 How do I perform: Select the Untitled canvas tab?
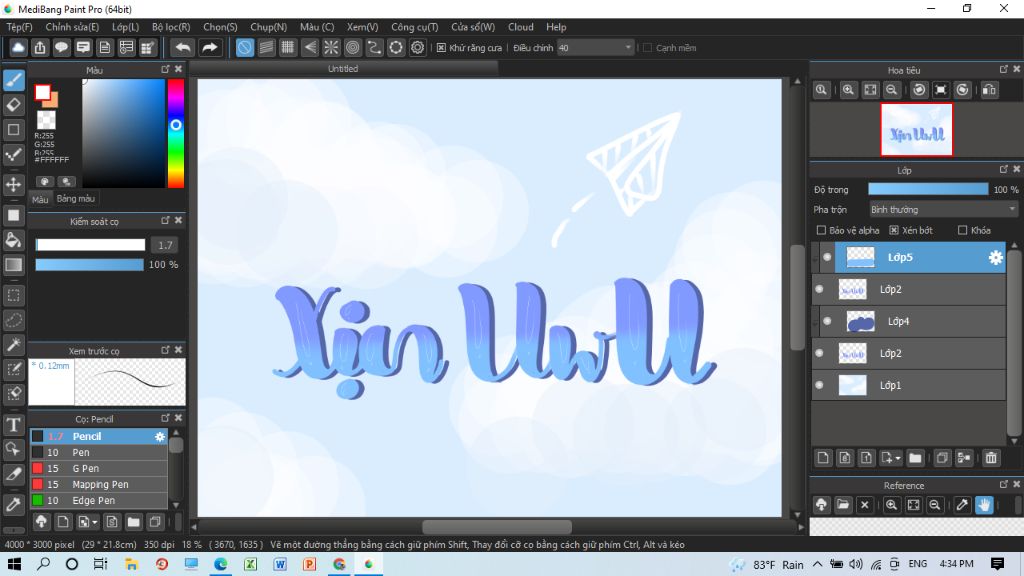coord(343,69)
